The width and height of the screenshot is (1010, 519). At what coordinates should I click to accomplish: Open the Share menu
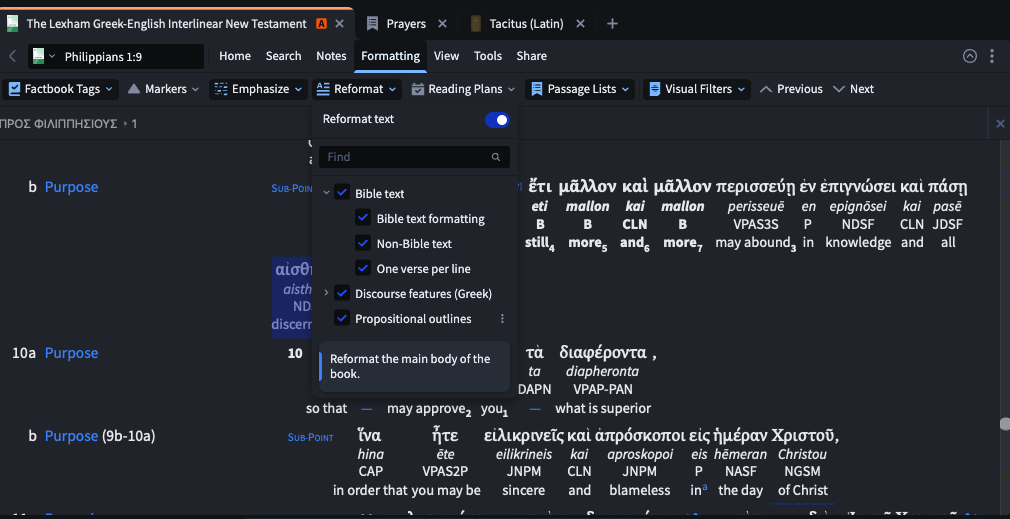[x=531, y=56]
